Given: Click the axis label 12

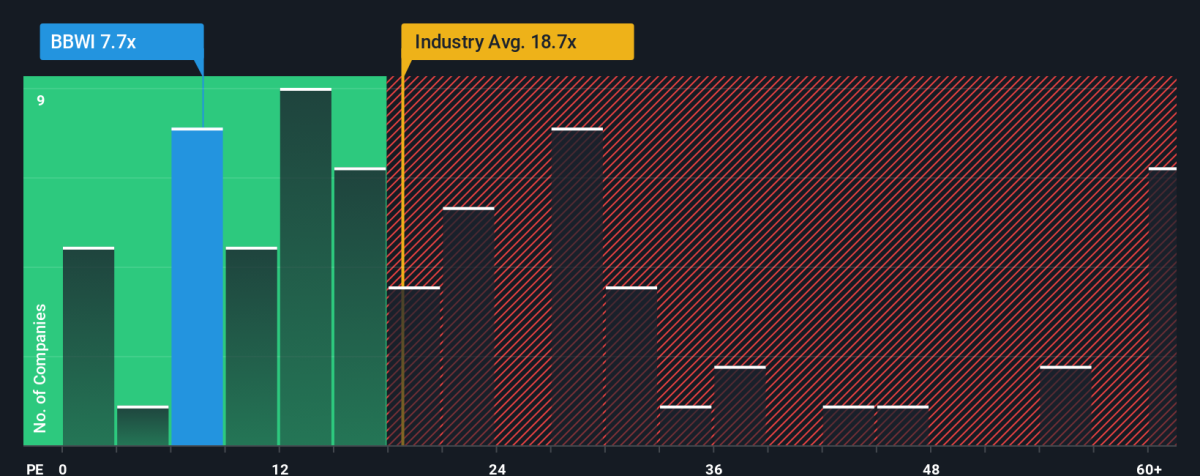Looking at the screenshot, I should [279, 469].
